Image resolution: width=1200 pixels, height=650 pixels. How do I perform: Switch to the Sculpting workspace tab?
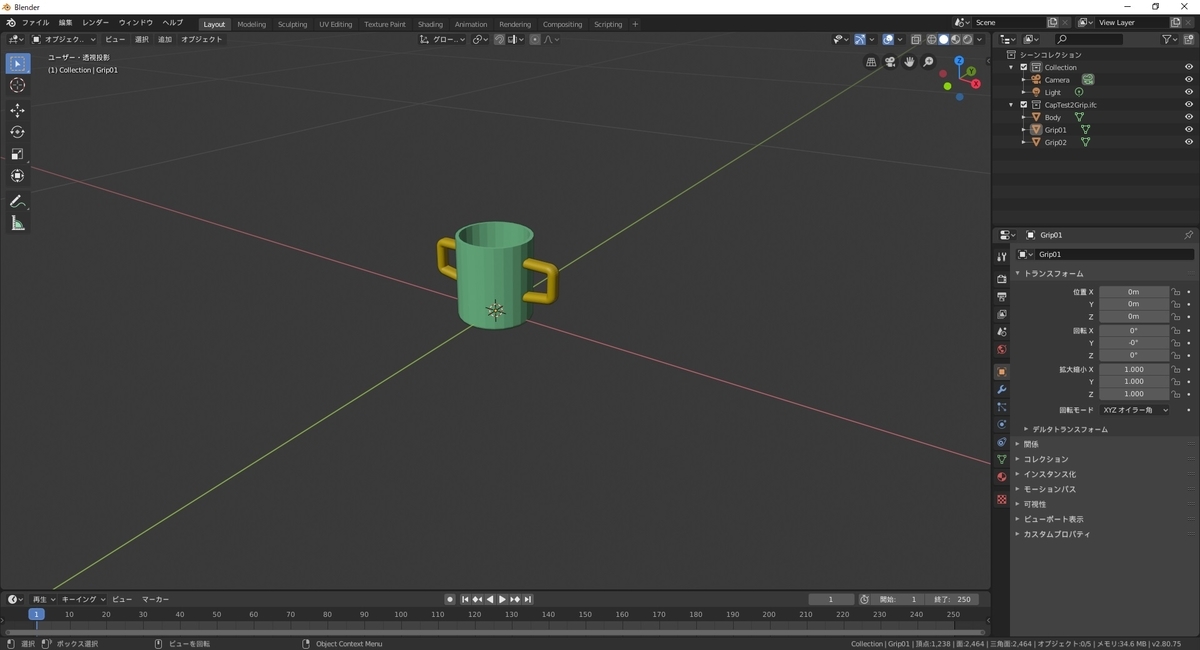pos(292,24)
